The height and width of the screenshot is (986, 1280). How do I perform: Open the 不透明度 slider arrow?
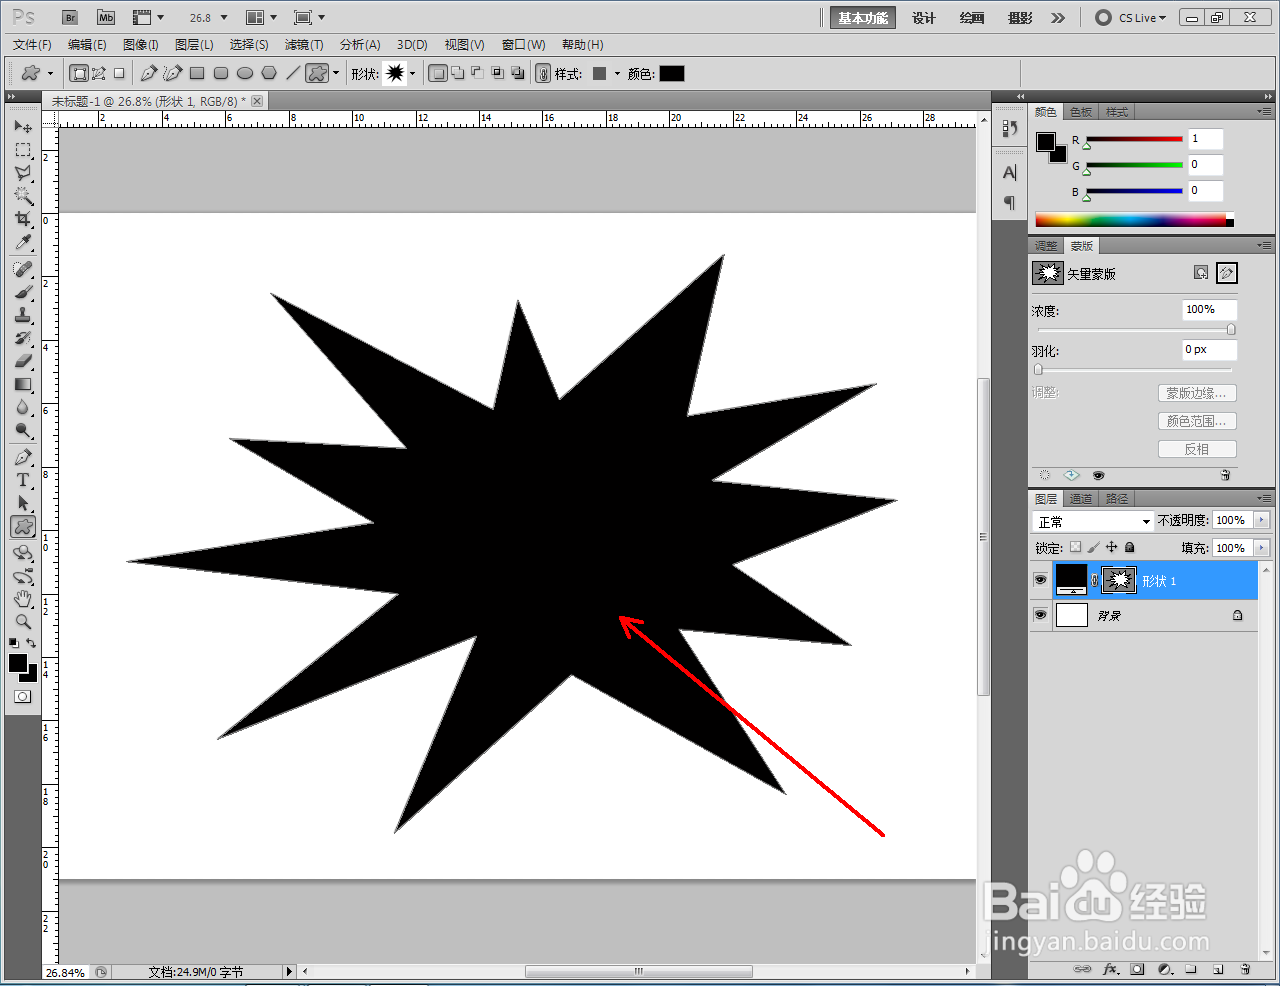(1261, 520)
